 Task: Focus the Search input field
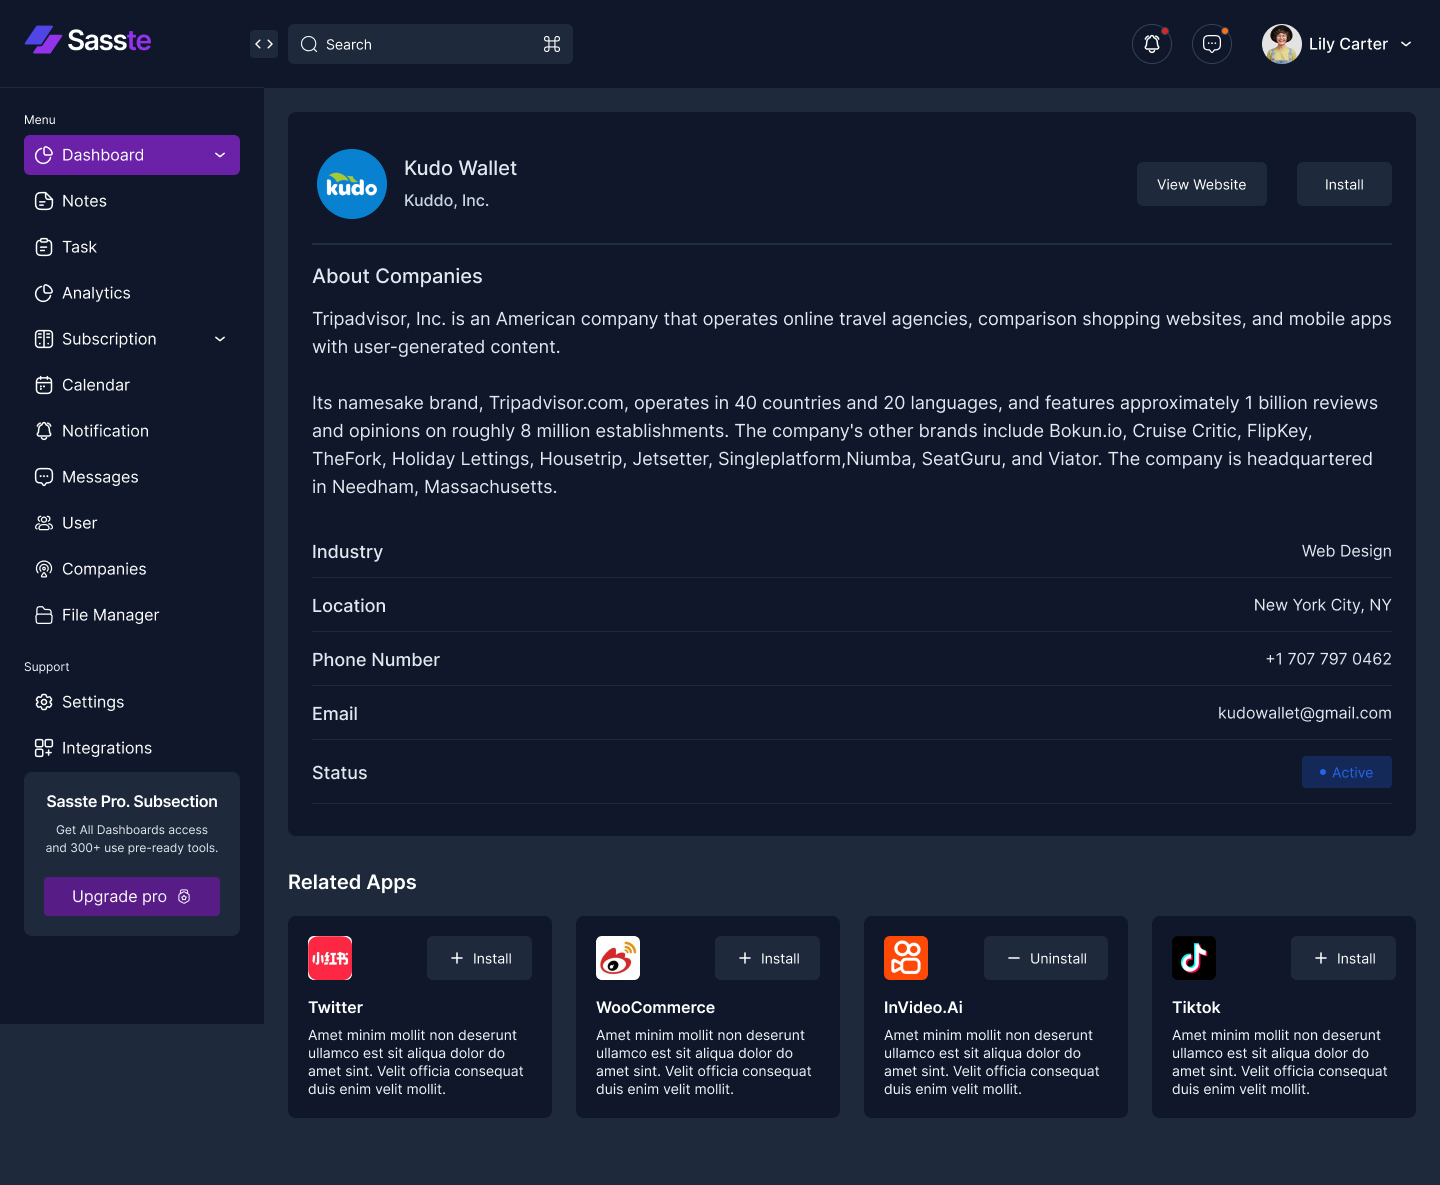coord(430,44)
